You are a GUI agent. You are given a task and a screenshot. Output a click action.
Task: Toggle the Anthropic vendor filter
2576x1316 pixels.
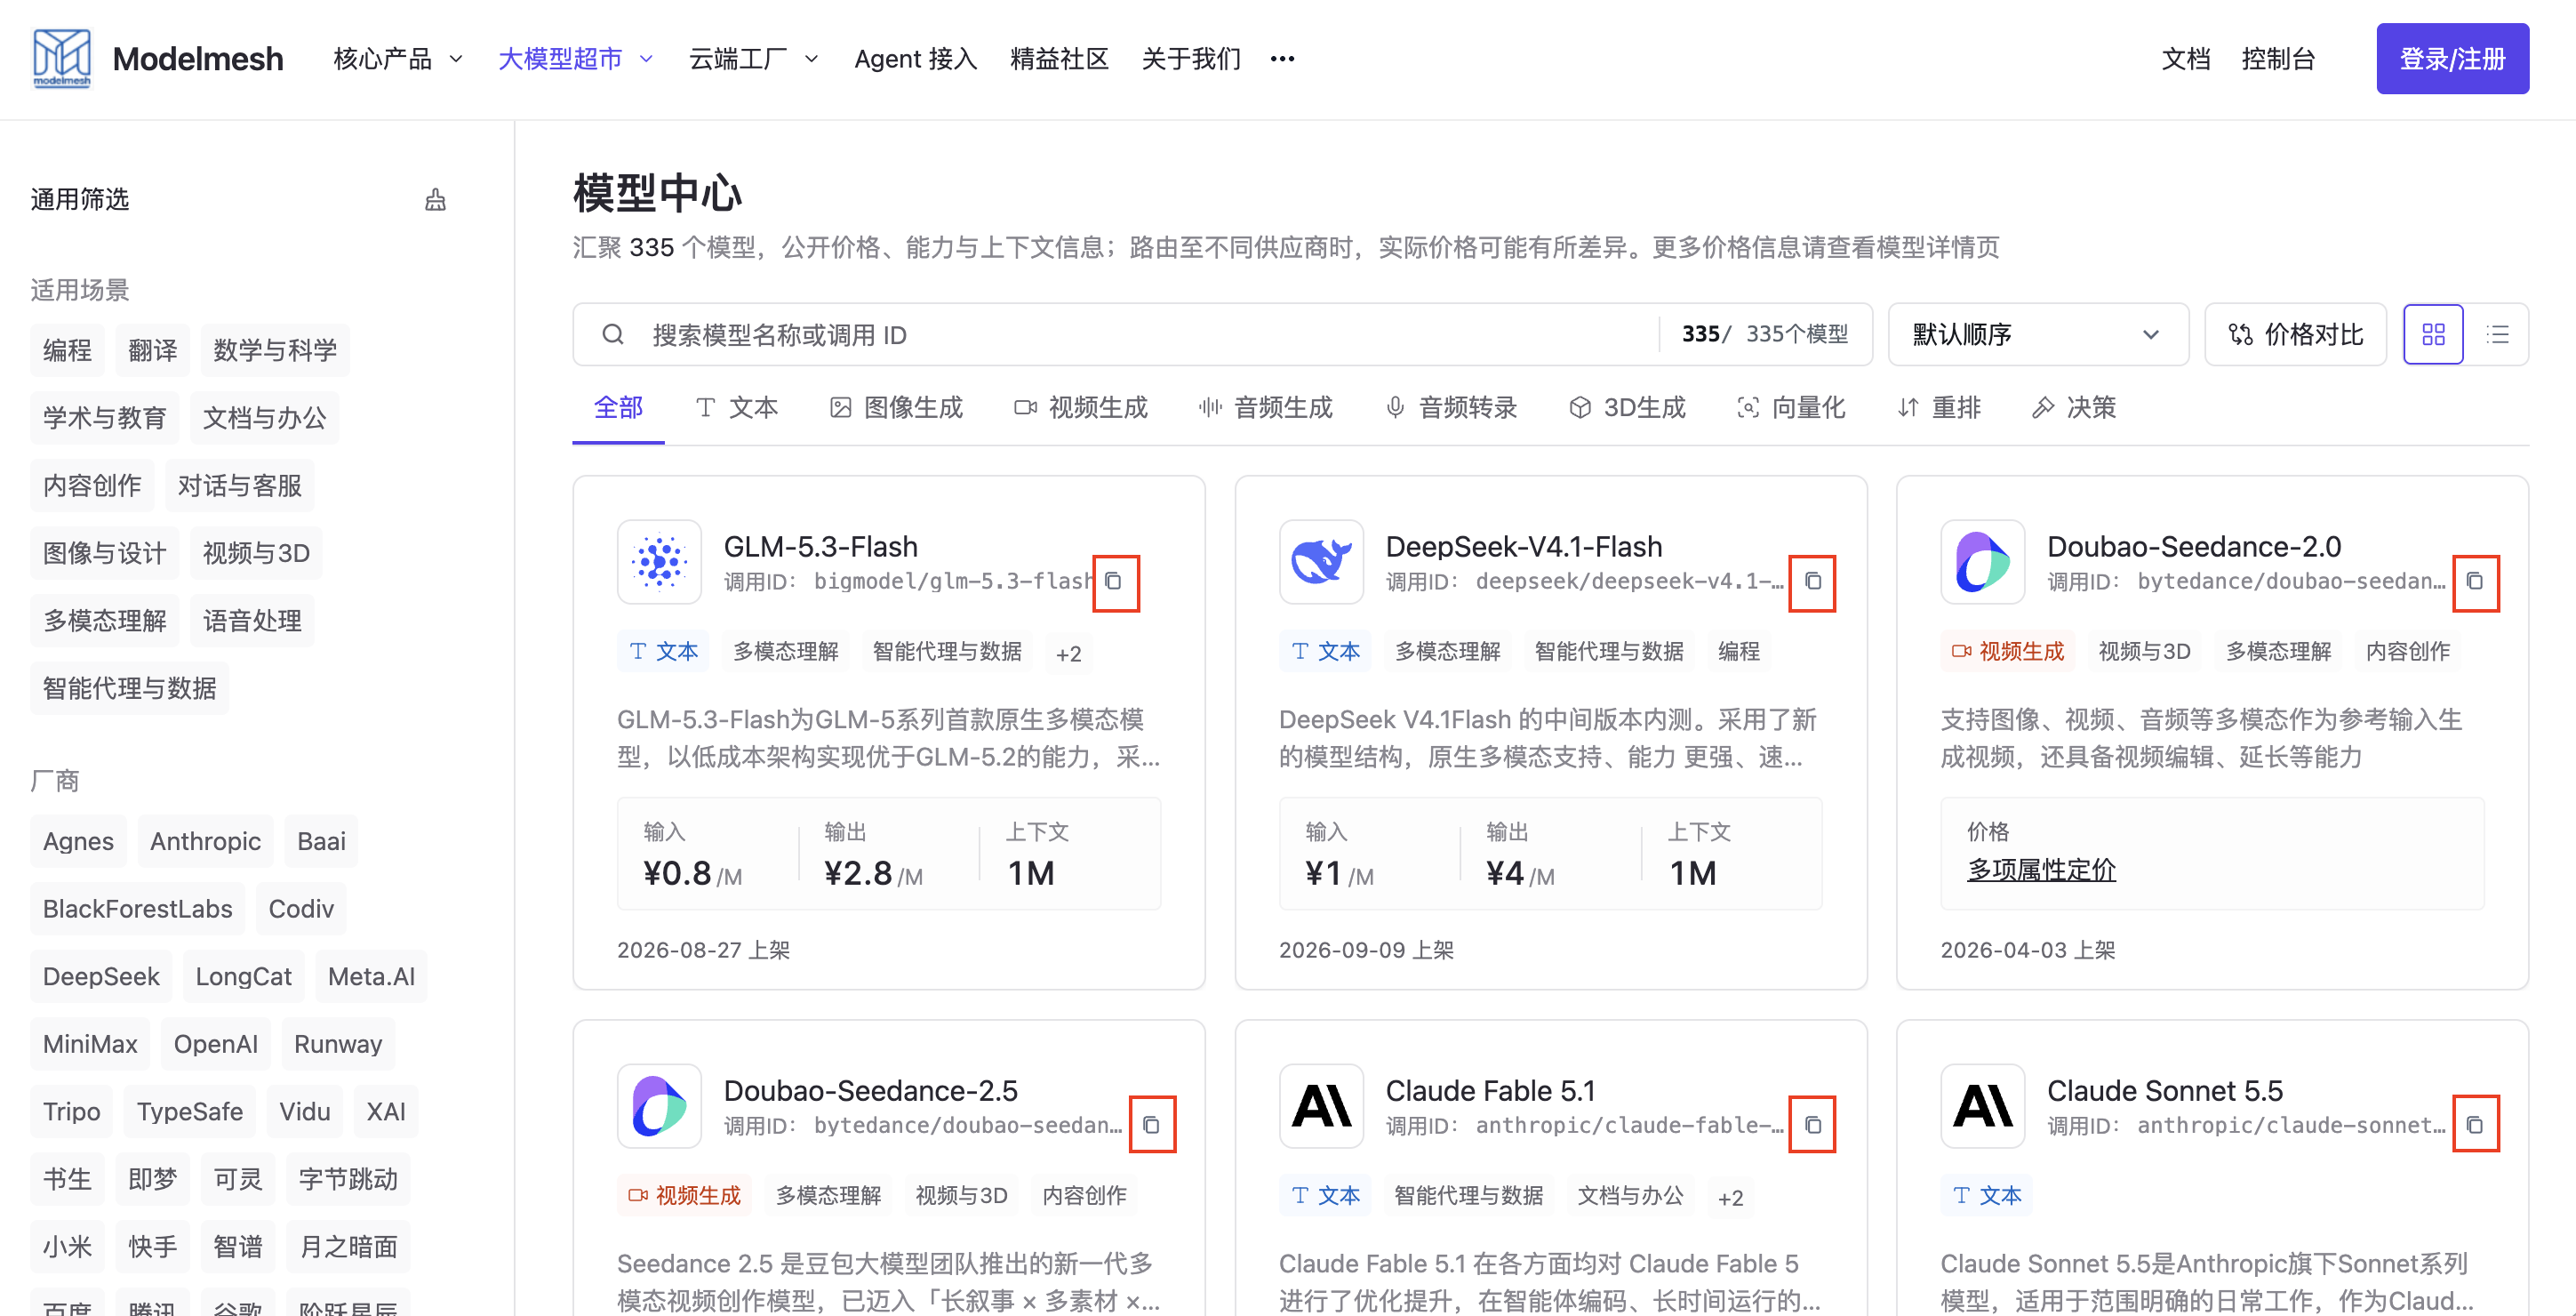(x=205, y=841)
